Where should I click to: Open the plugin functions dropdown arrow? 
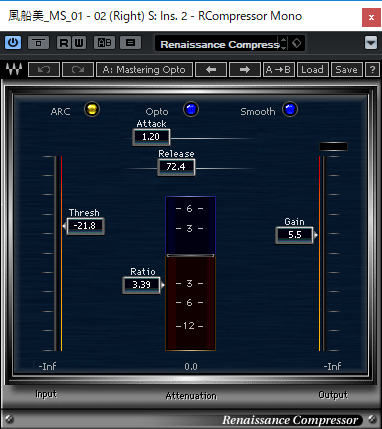[x=371, y=43]
